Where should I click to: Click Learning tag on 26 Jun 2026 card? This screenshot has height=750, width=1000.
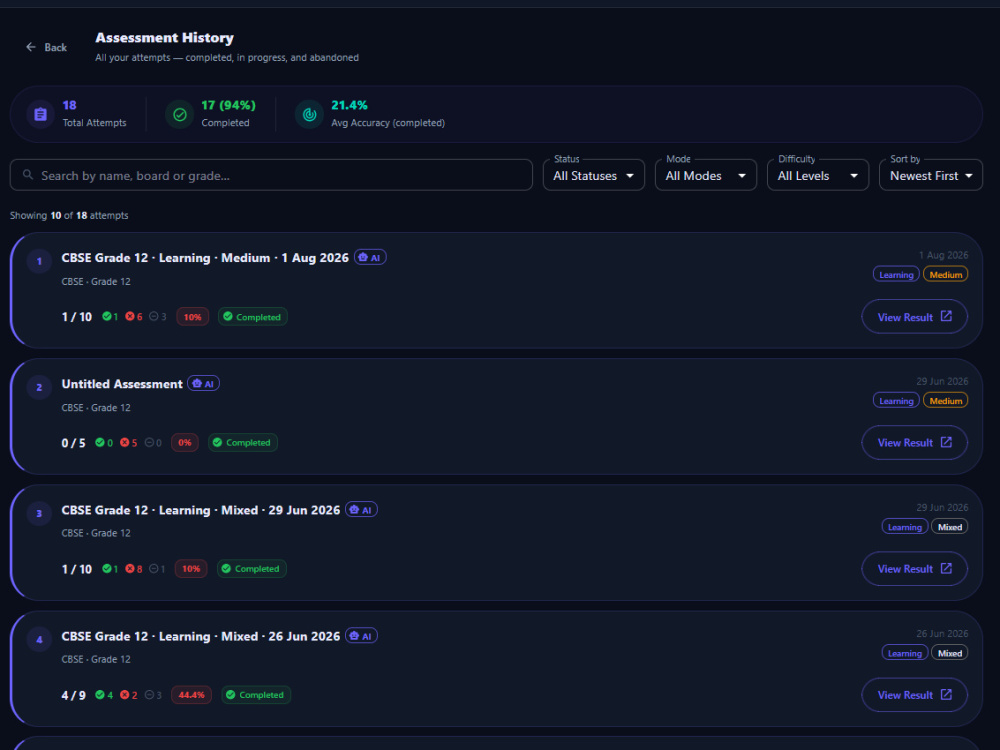[904, 653]
